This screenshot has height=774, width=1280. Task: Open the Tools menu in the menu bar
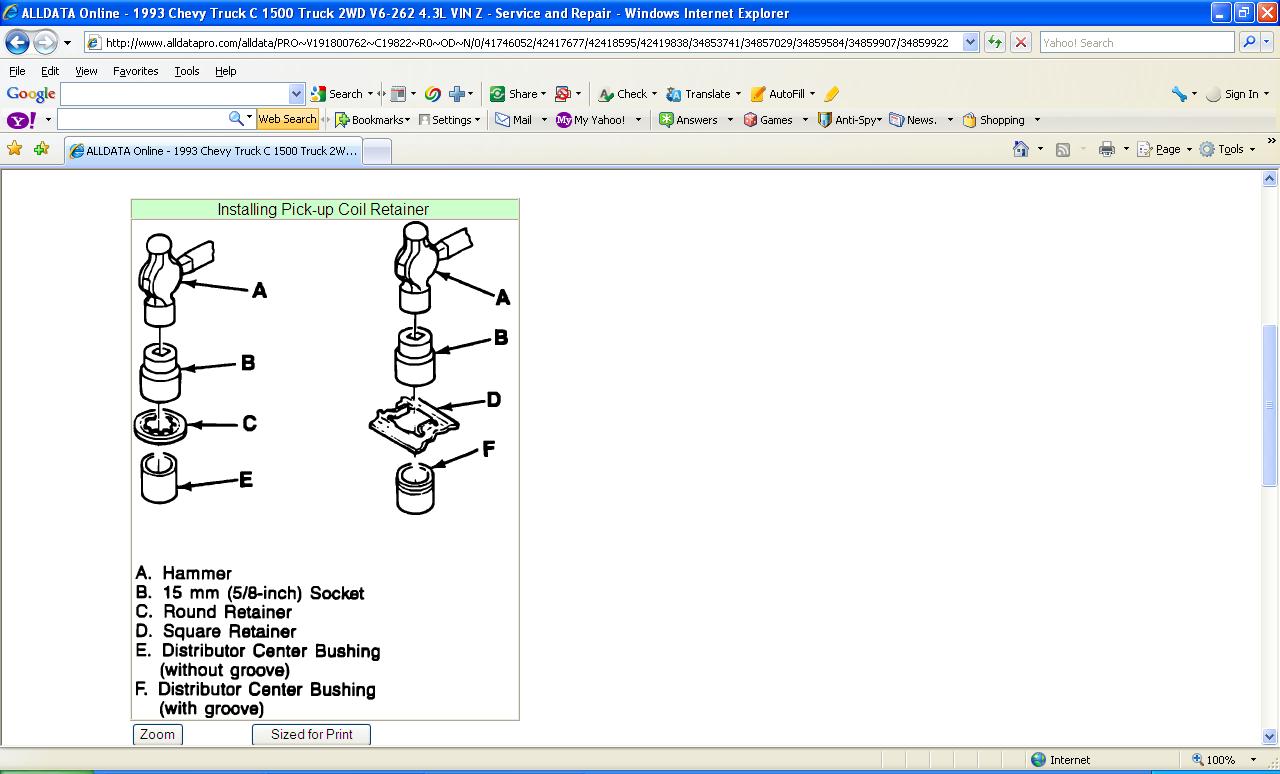pyautogui.click(x=187, y=71)
